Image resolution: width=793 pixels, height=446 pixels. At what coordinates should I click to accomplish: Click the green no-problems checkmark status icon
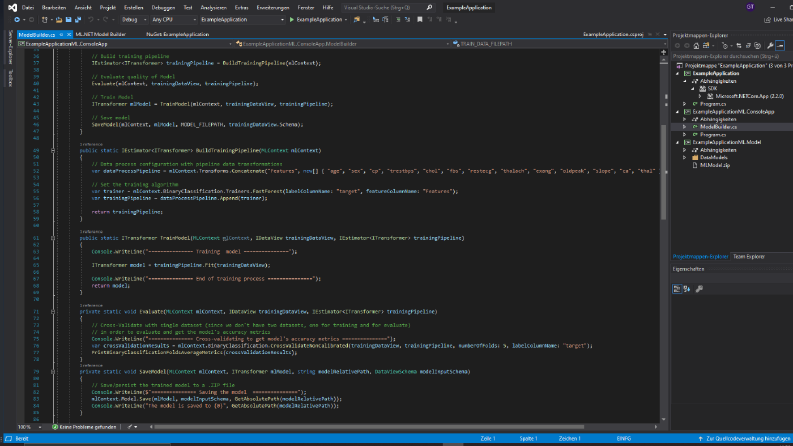(55, 427)
